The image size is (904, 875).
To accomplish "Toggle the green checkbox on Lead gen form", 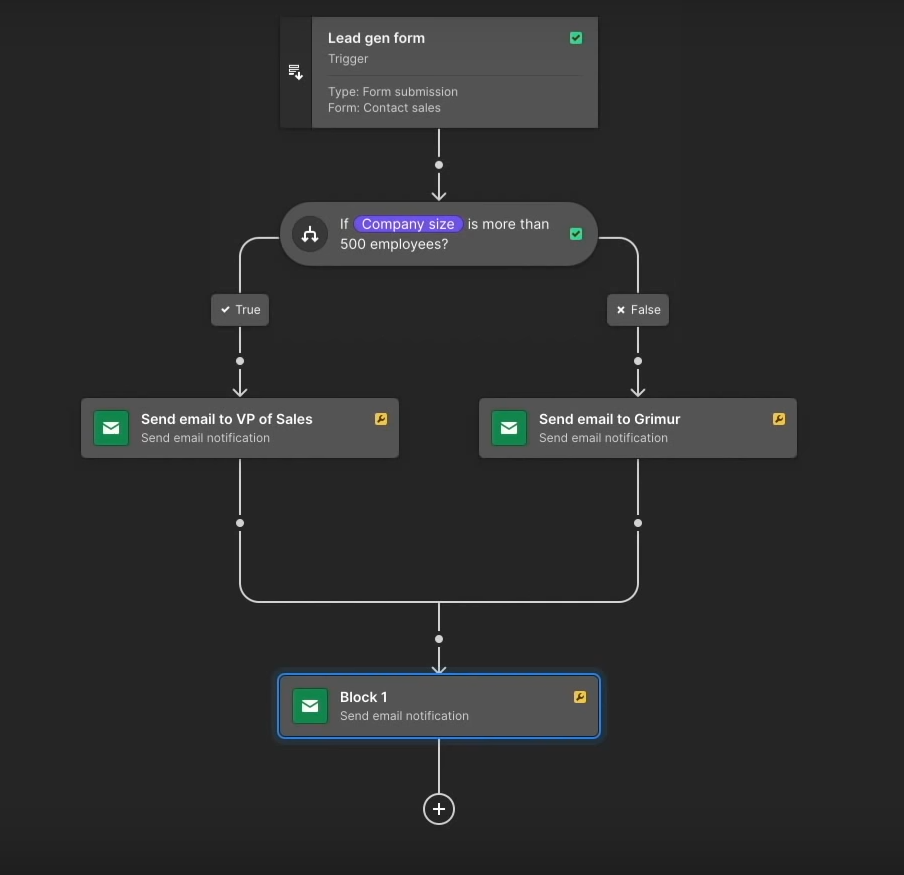I will pos(576,38).
